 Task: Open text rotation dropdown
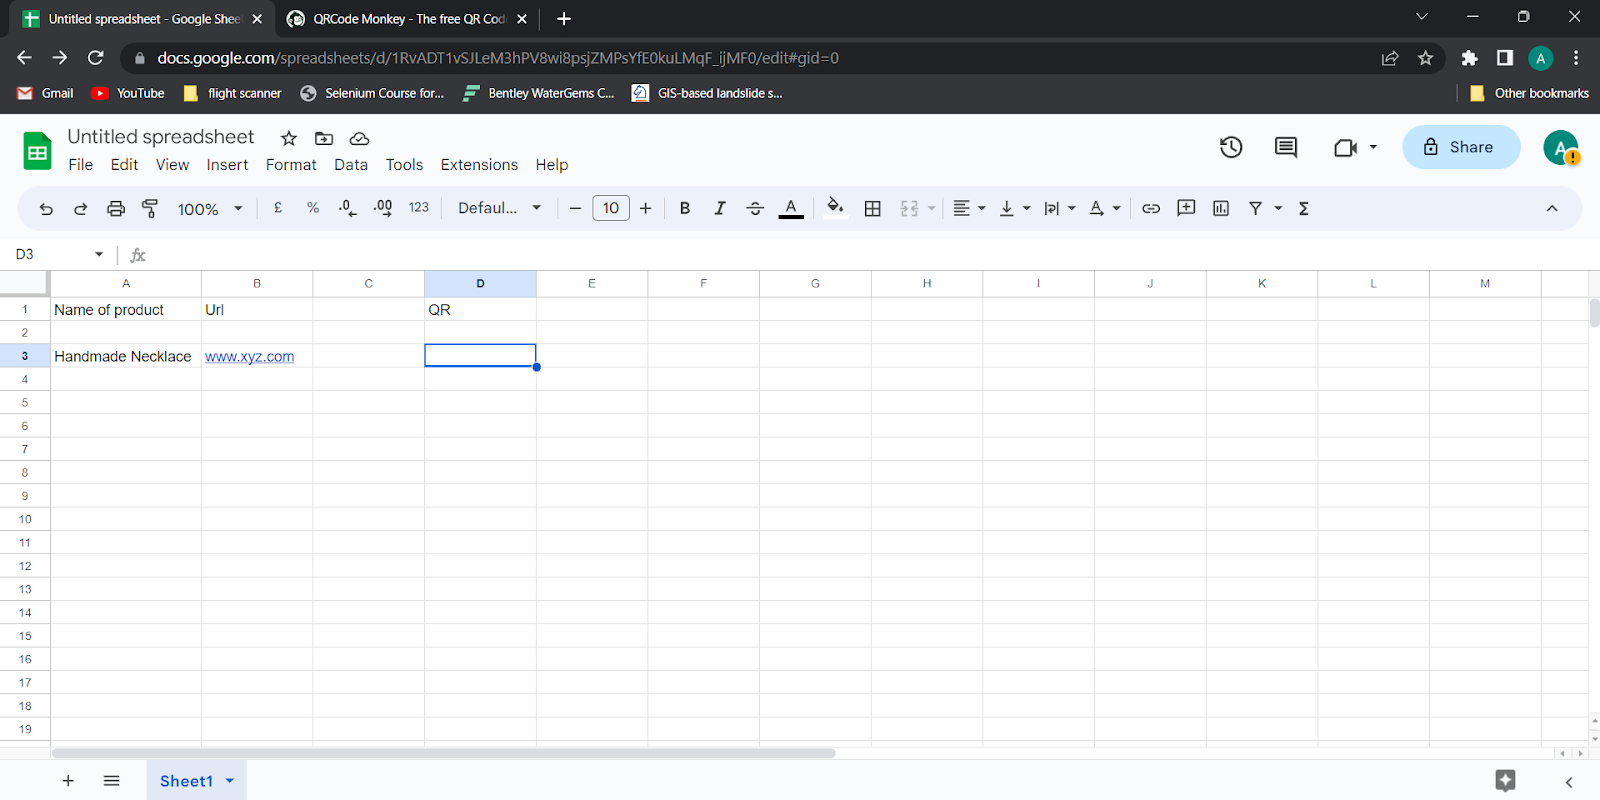(x=1105, y=208)
